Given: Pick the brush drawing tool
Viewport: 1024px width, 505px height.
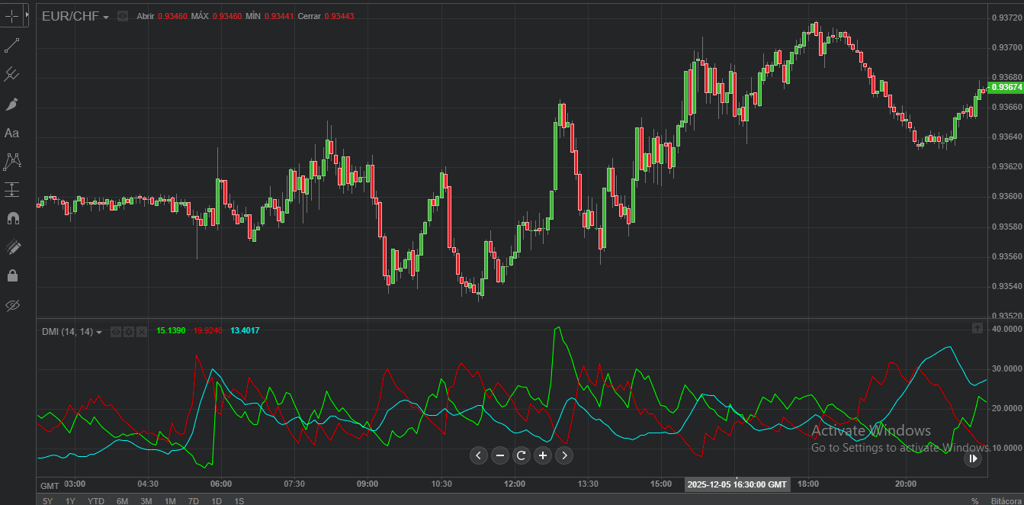Looking at the screenshot, I should point(12,104).
